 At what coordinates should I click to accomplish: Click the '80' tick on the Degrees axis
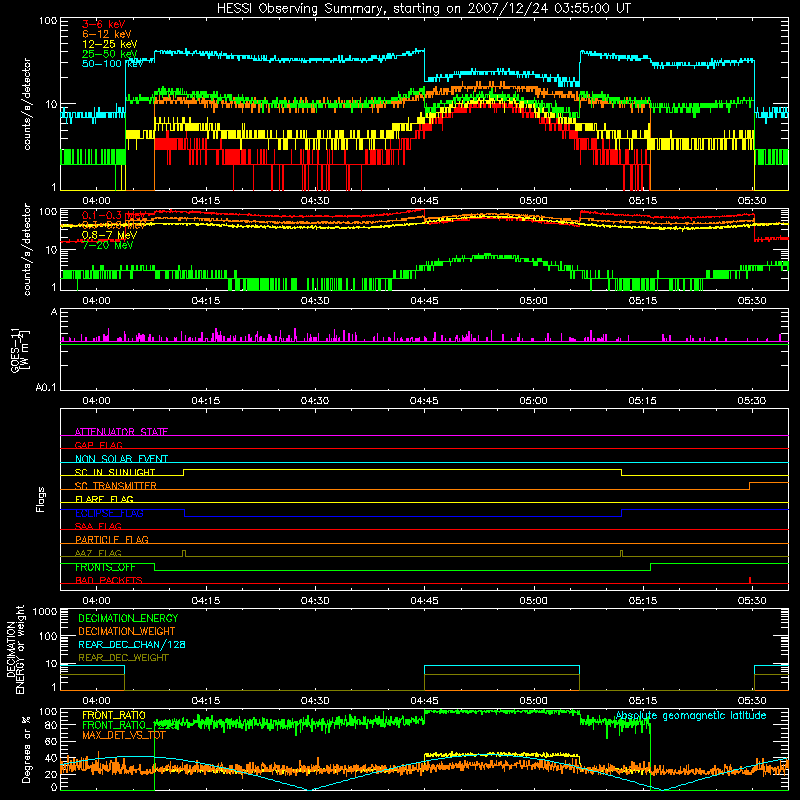[51, 725]
